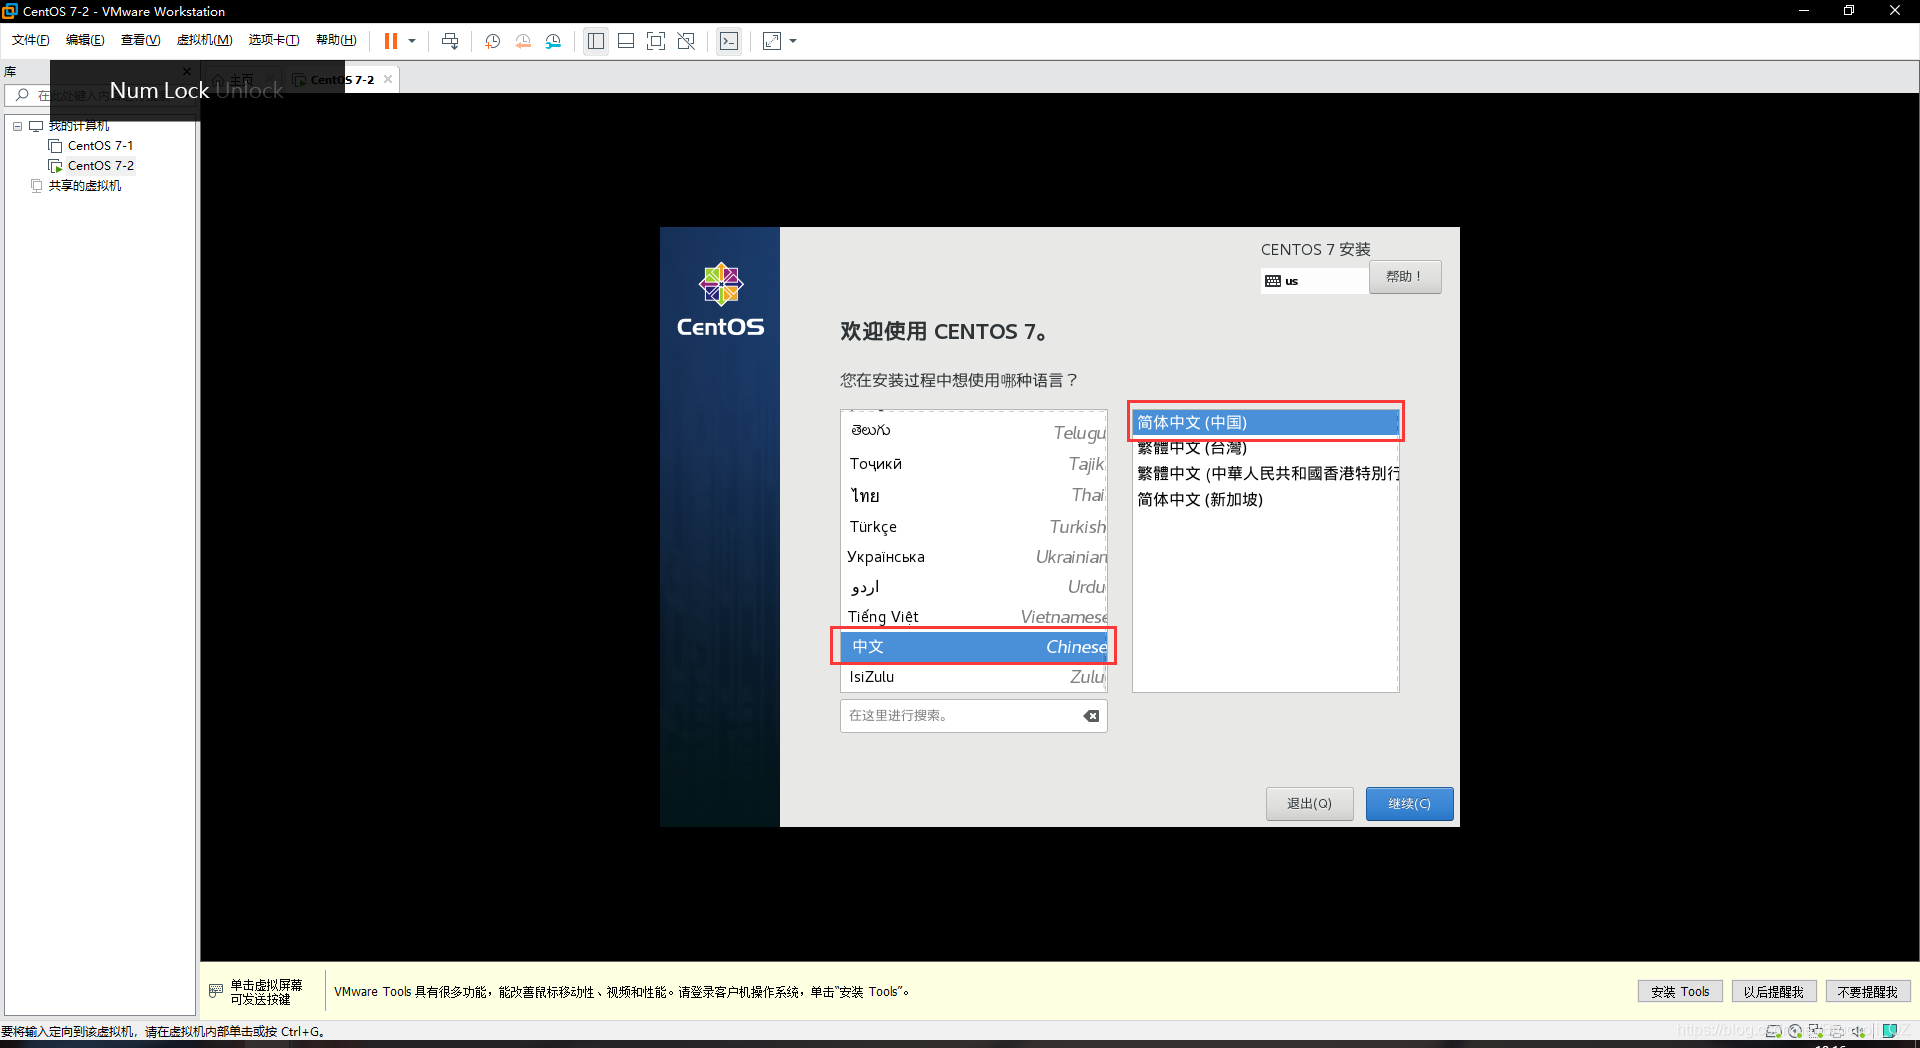Choose 繁體中文 (台灣) locale
Image resolution: width=1920 pixels, height=1048 pixels.
[1266, 448]
